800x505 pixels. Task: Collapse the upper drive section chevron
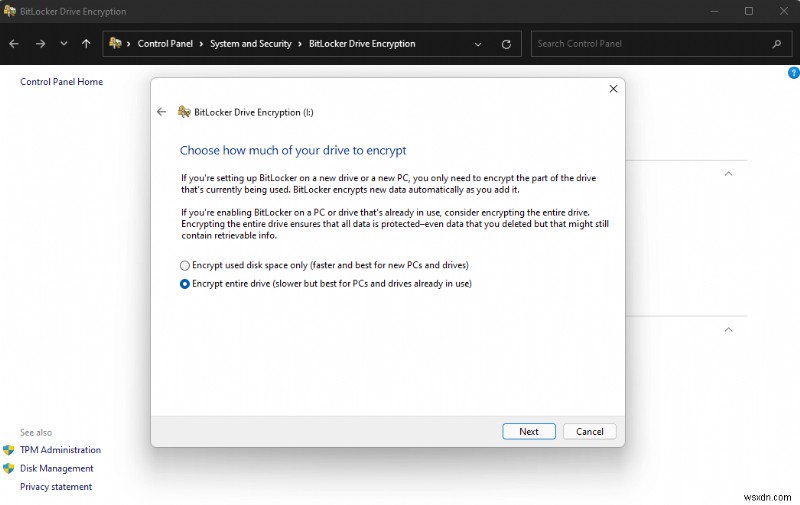(729, 174)
